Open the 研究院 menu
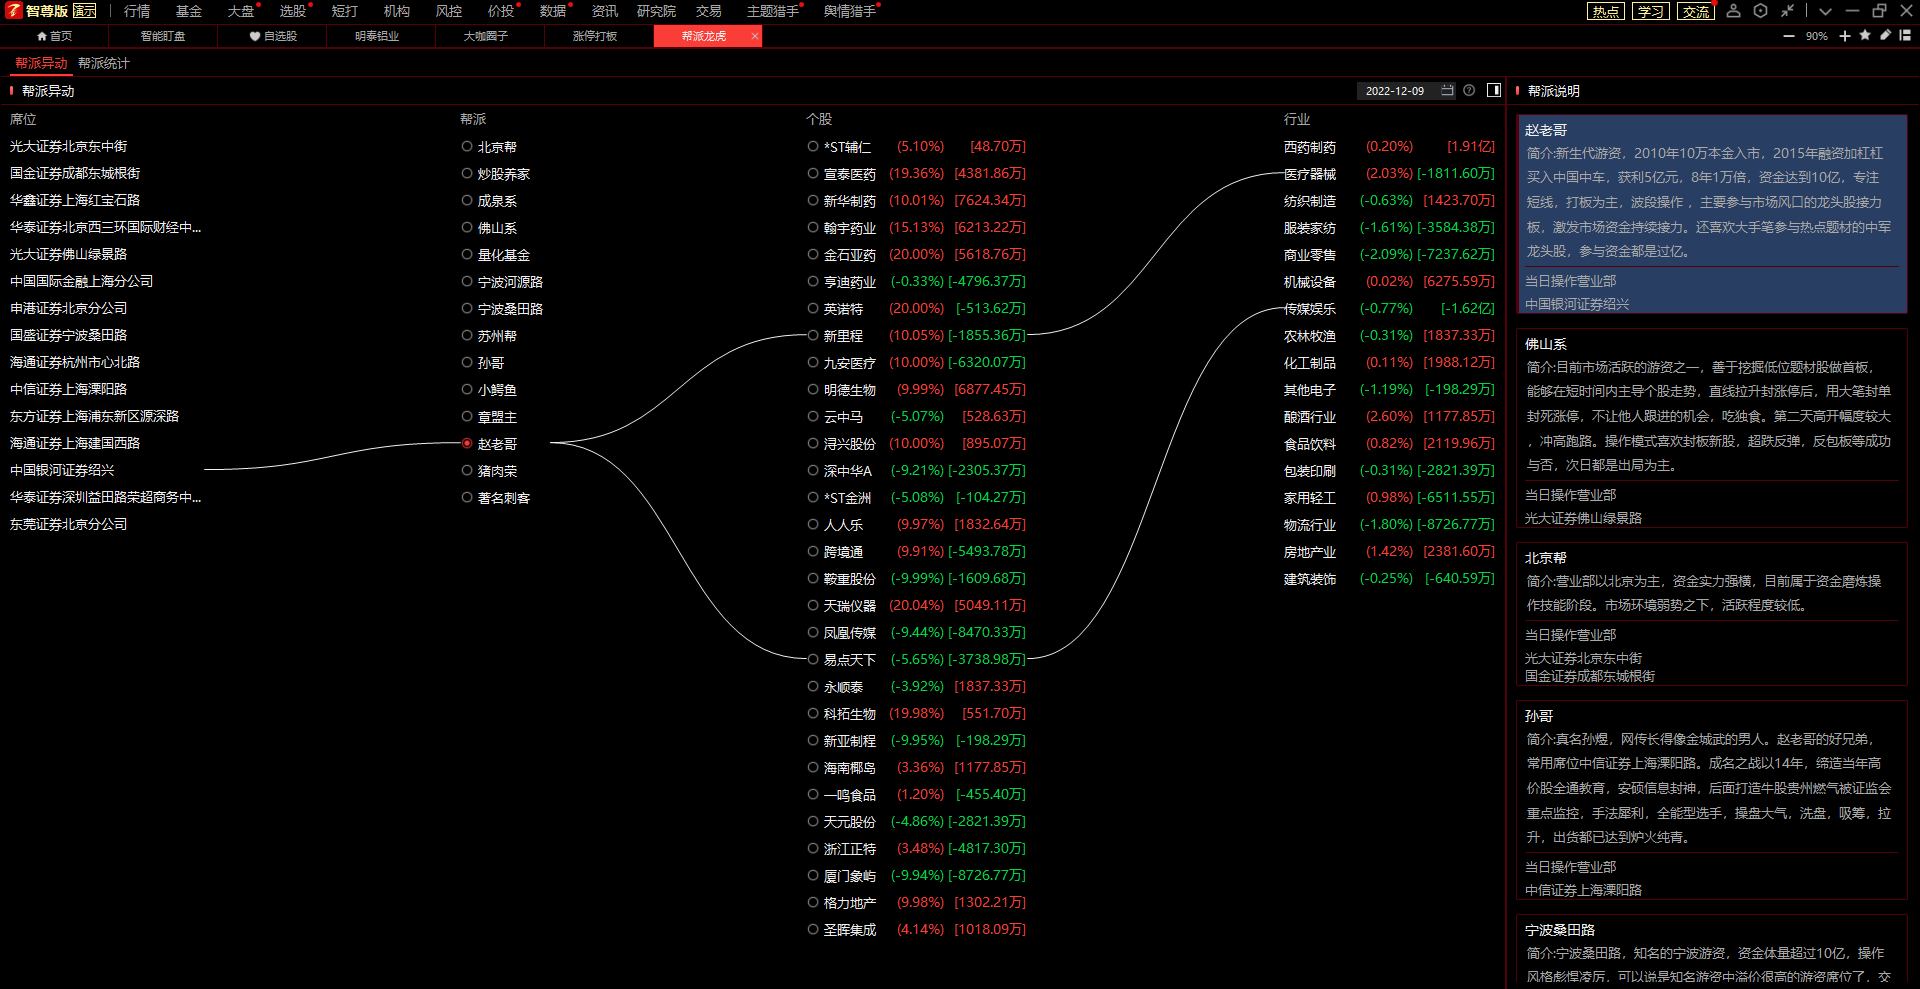The width and height of the screenshot is (1920, 989). click(656, 11)
